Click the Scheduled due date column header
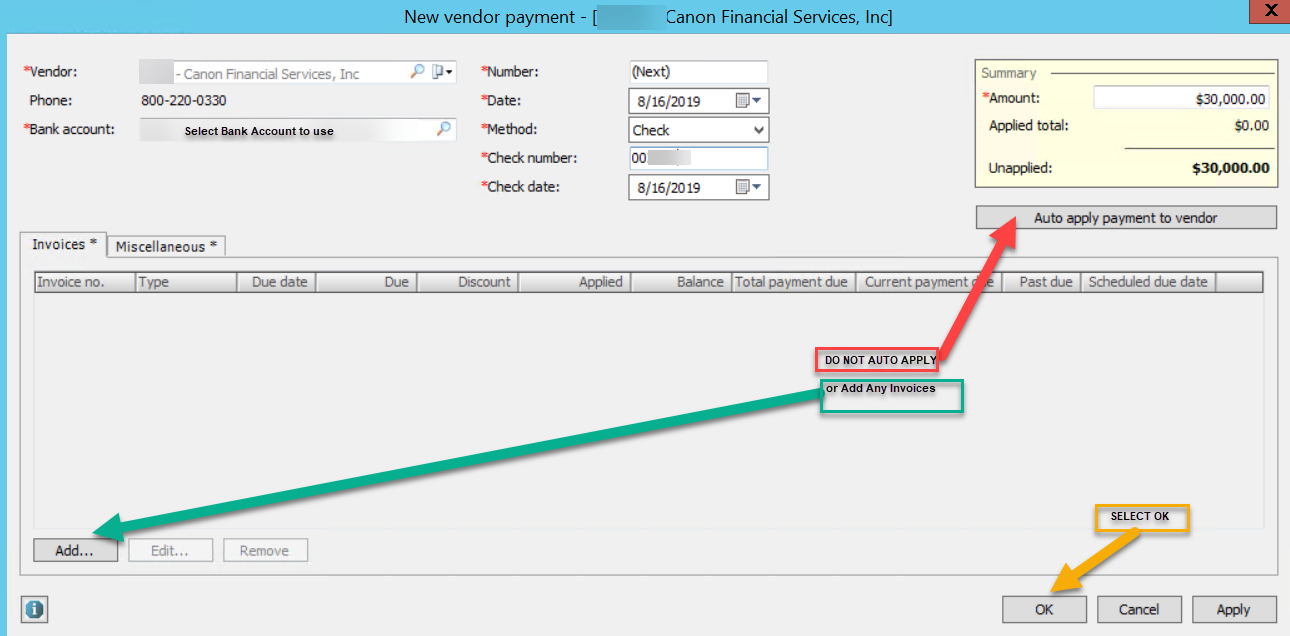Screen dimensions: 1290x636 click(x=1148, y=282)
